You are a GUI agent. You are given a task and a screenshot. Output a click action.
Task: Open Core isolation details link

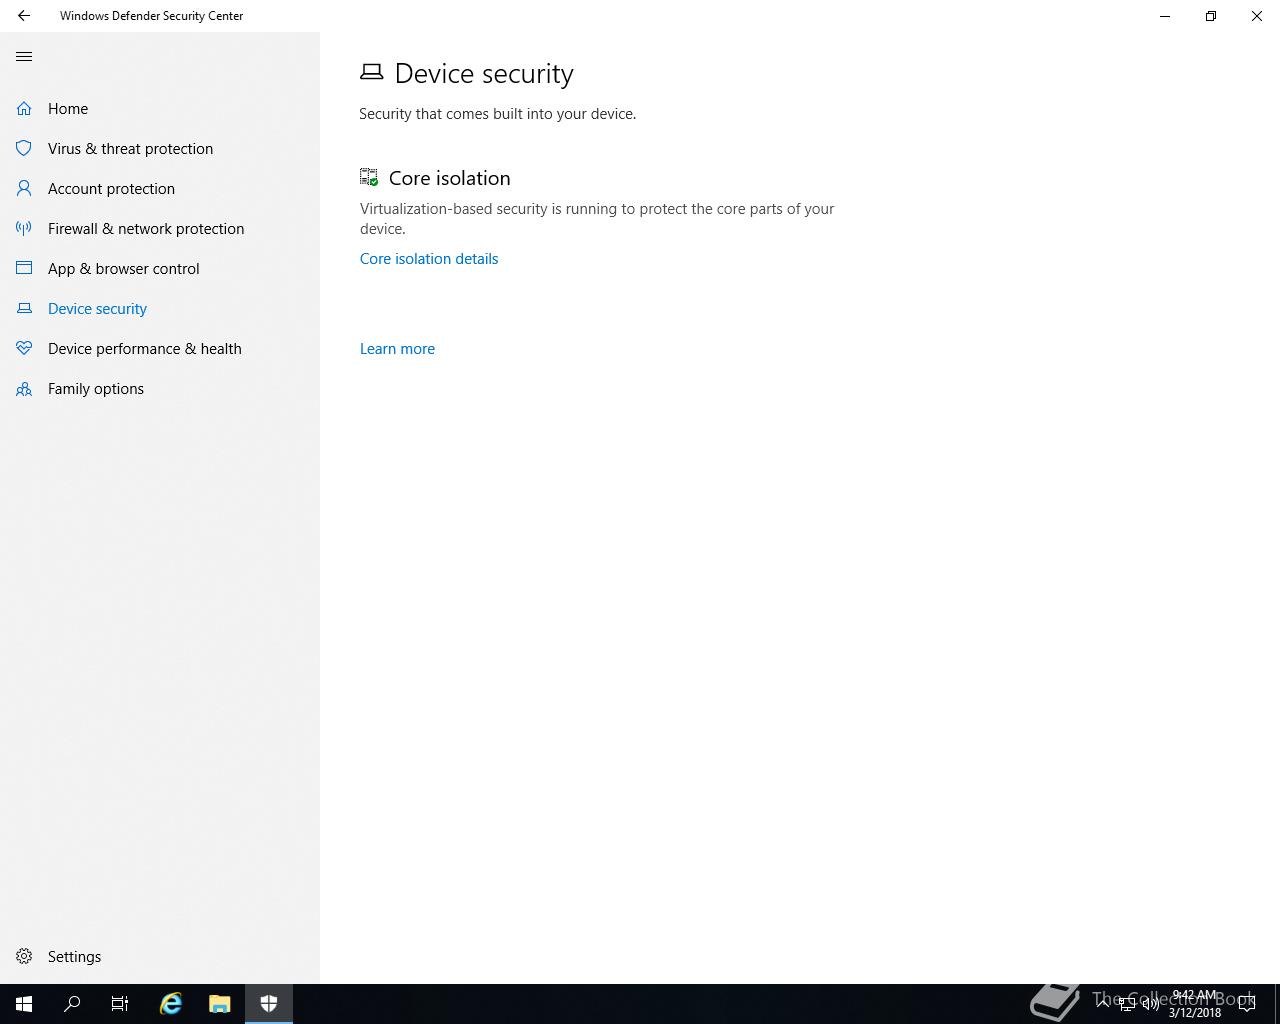(429, 258)
